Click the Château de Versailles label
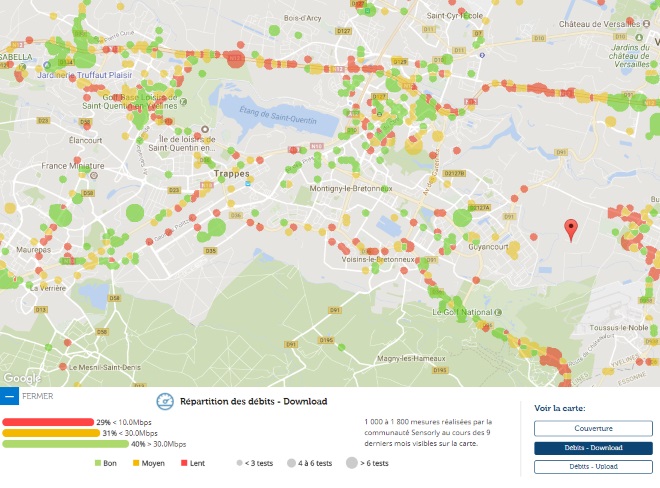 (x=599, y=24)
